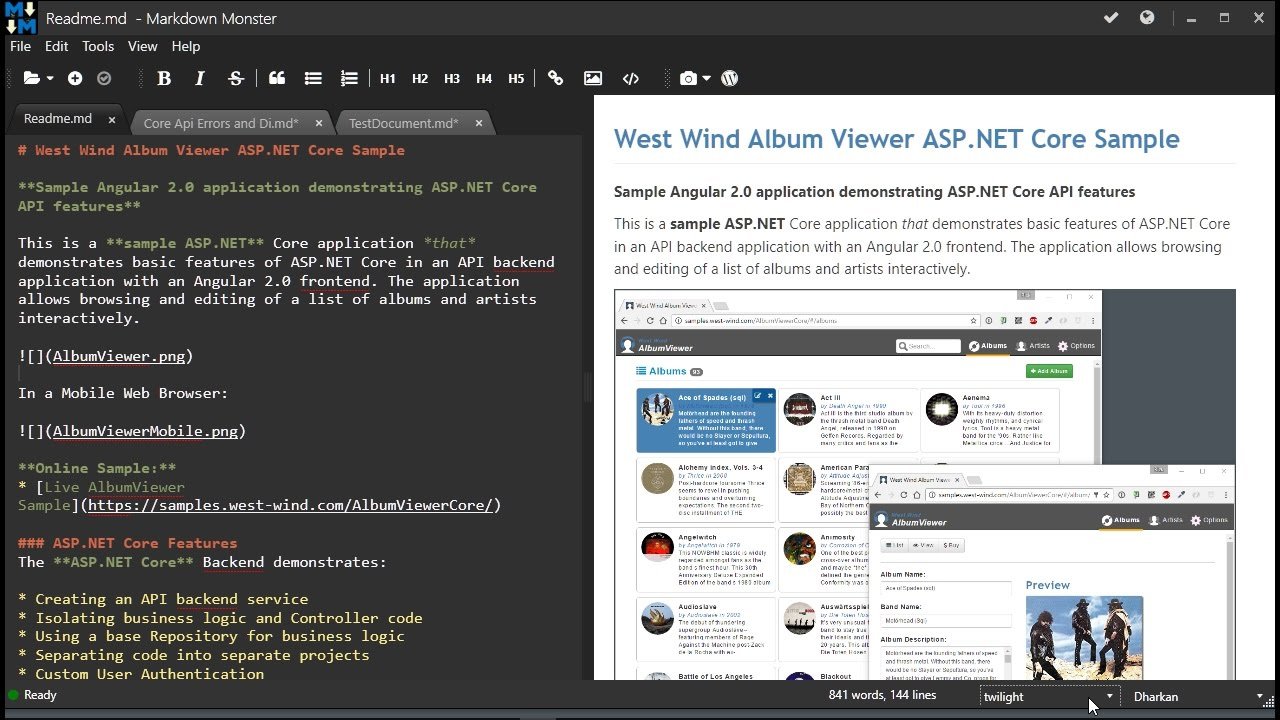Image resolution: width=1280 pixels, height=720 pixels.
Task: Create a new document with plus icon
Action: pos(75,78)
